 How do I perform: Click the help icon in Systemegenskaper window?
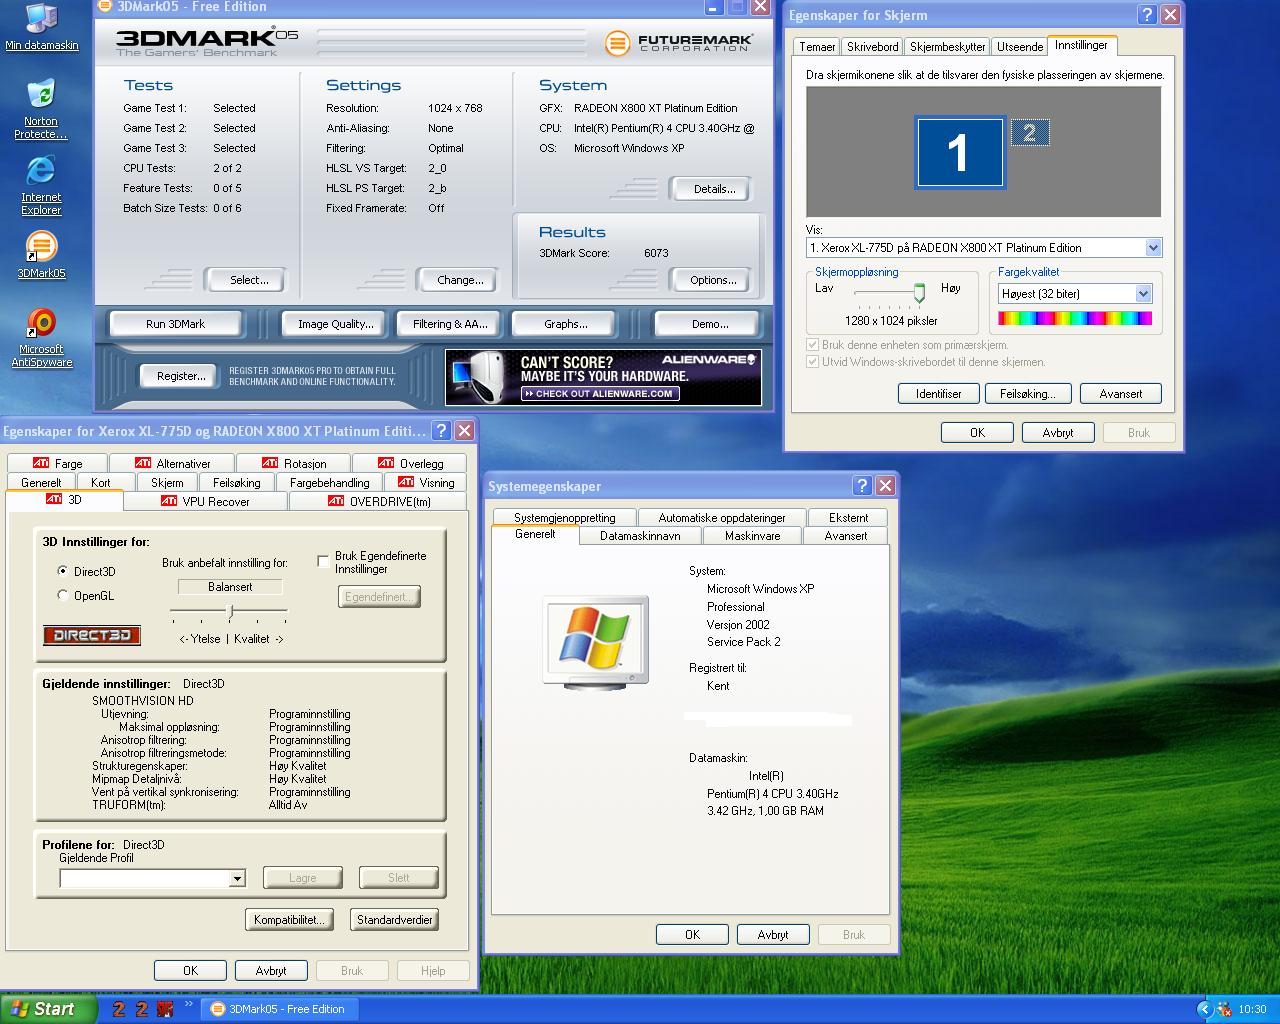click(862, 485)
